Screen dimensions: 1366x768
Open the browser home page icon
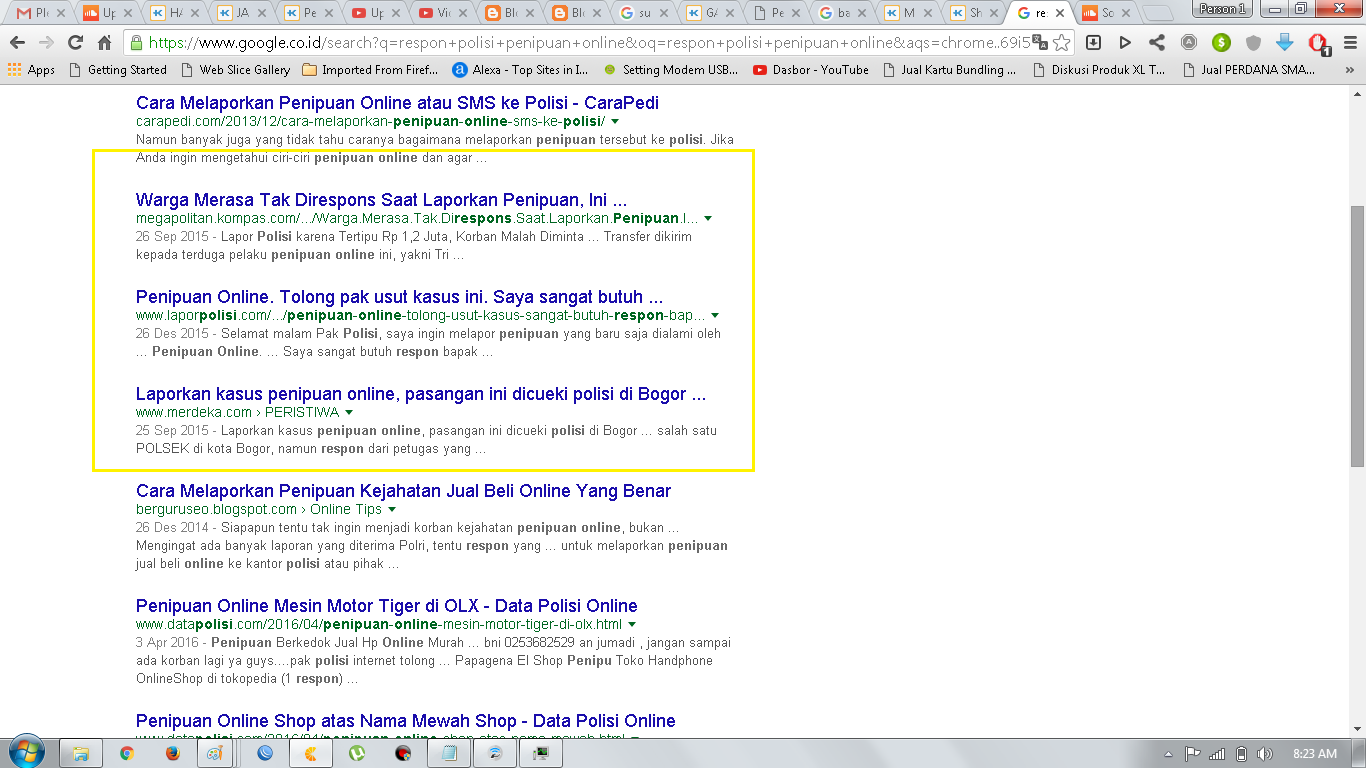tap(104, 43)
